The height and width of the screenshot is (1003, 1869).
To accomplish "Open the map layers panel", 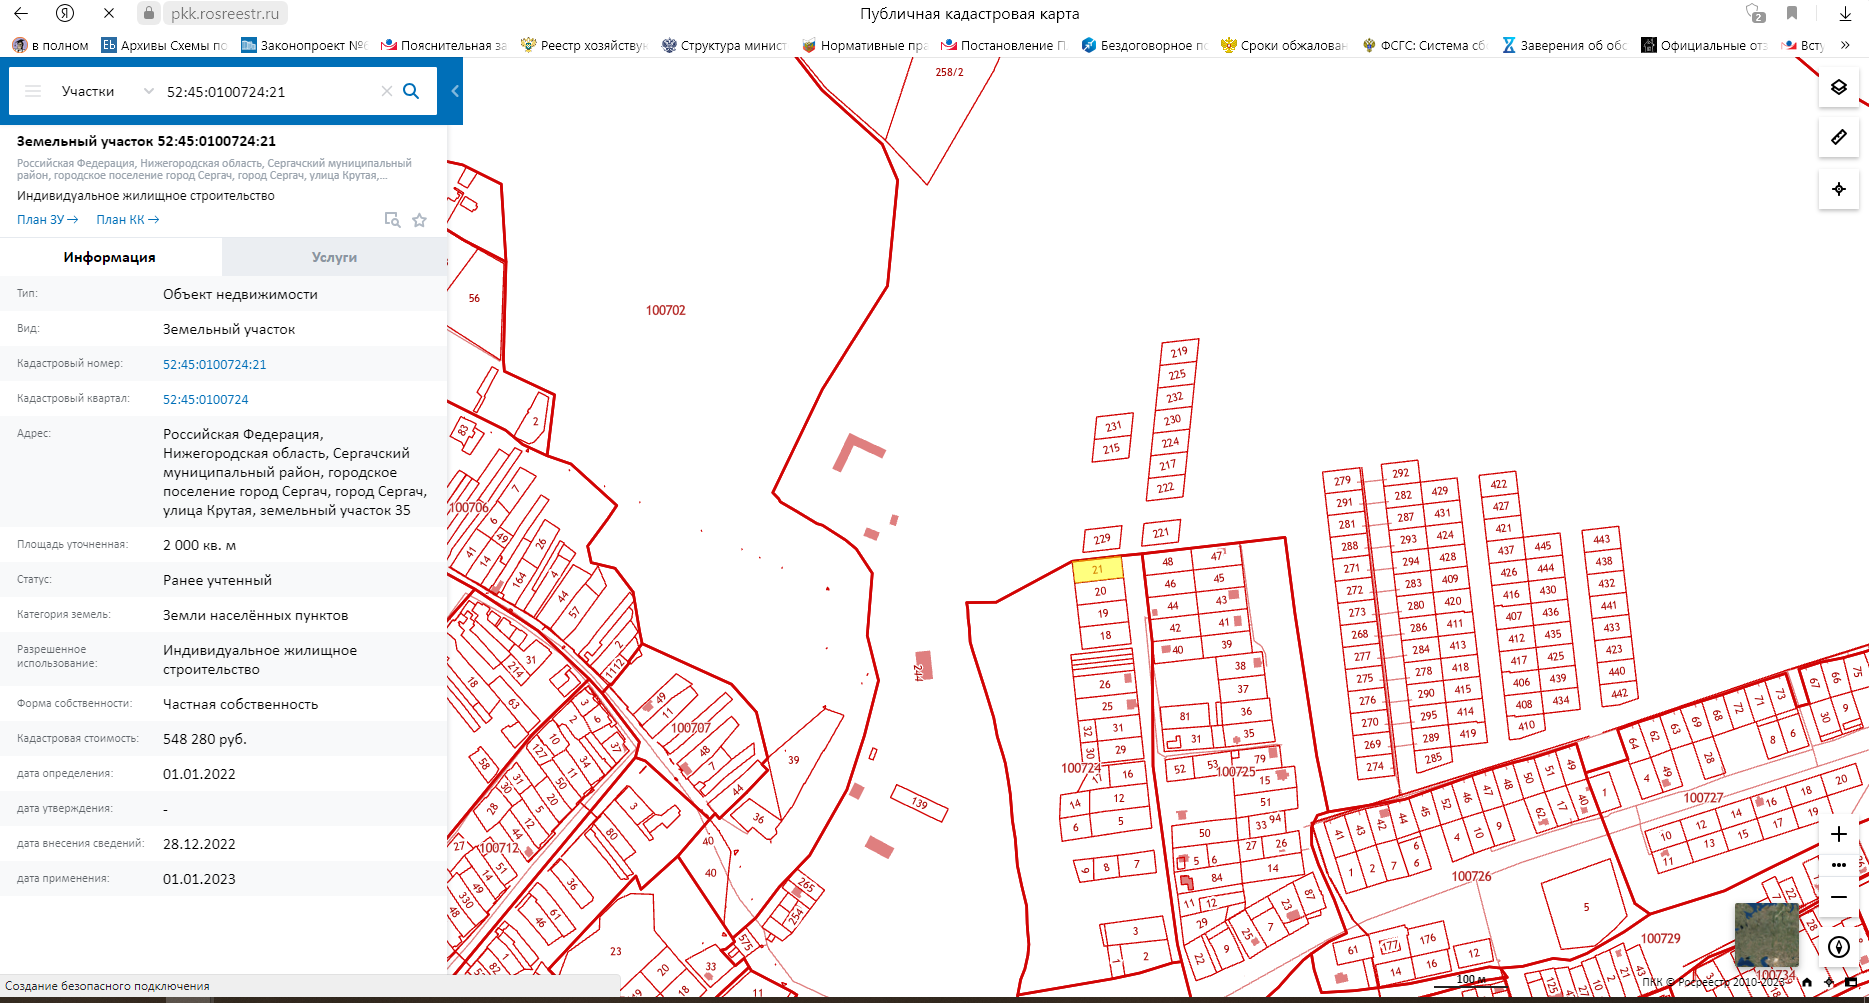I will (1838, 87).
